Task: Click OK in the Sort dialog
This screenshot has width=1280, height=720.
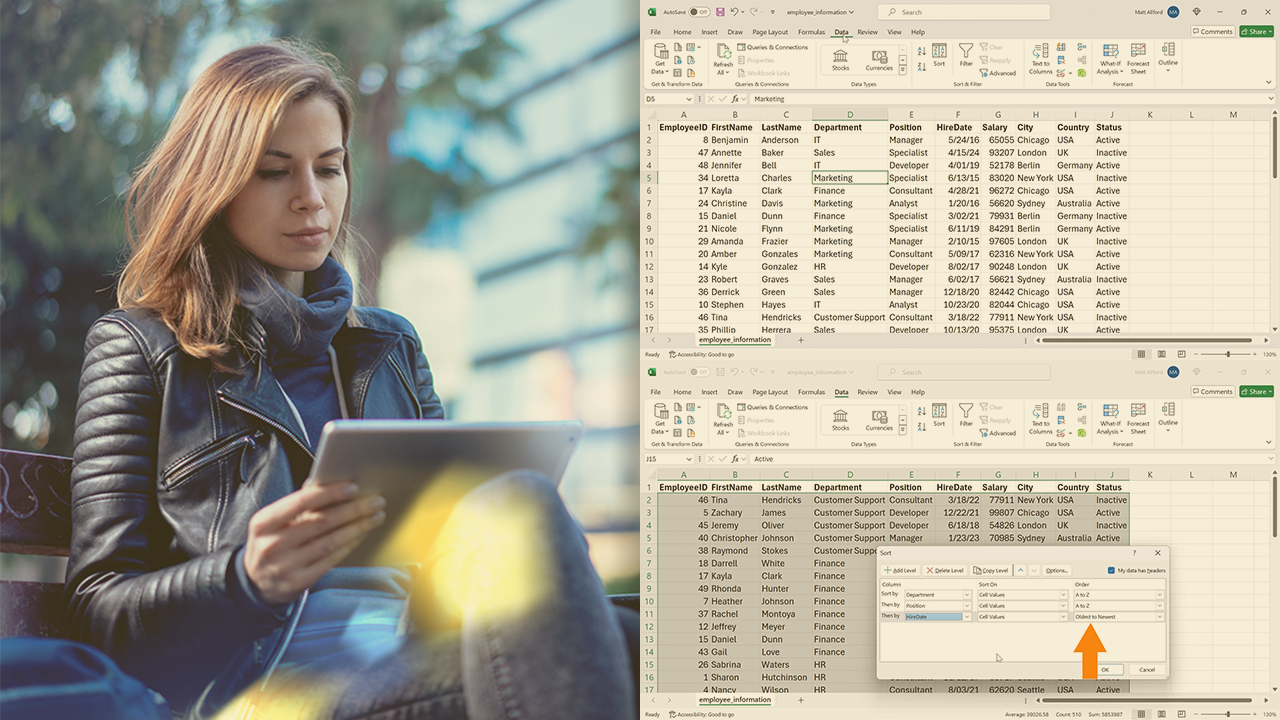Action: click(x=1104, y=669)
